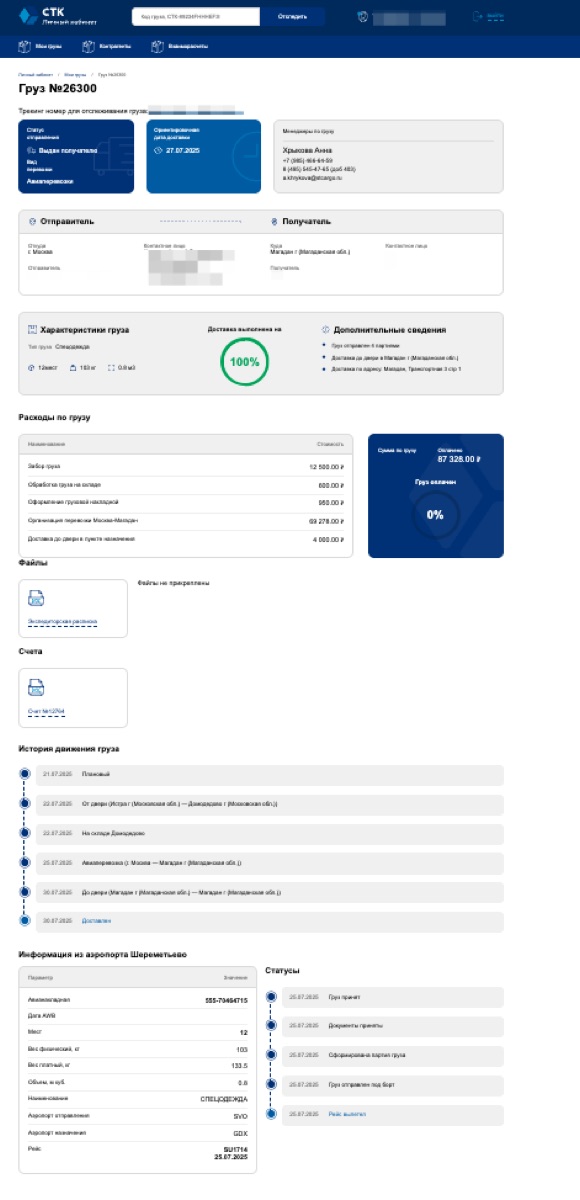Image resolution: width=580 pixels, height=1200 pixels.
Task: Open the Счет №12764 document icon
Action: pos(37,688)
